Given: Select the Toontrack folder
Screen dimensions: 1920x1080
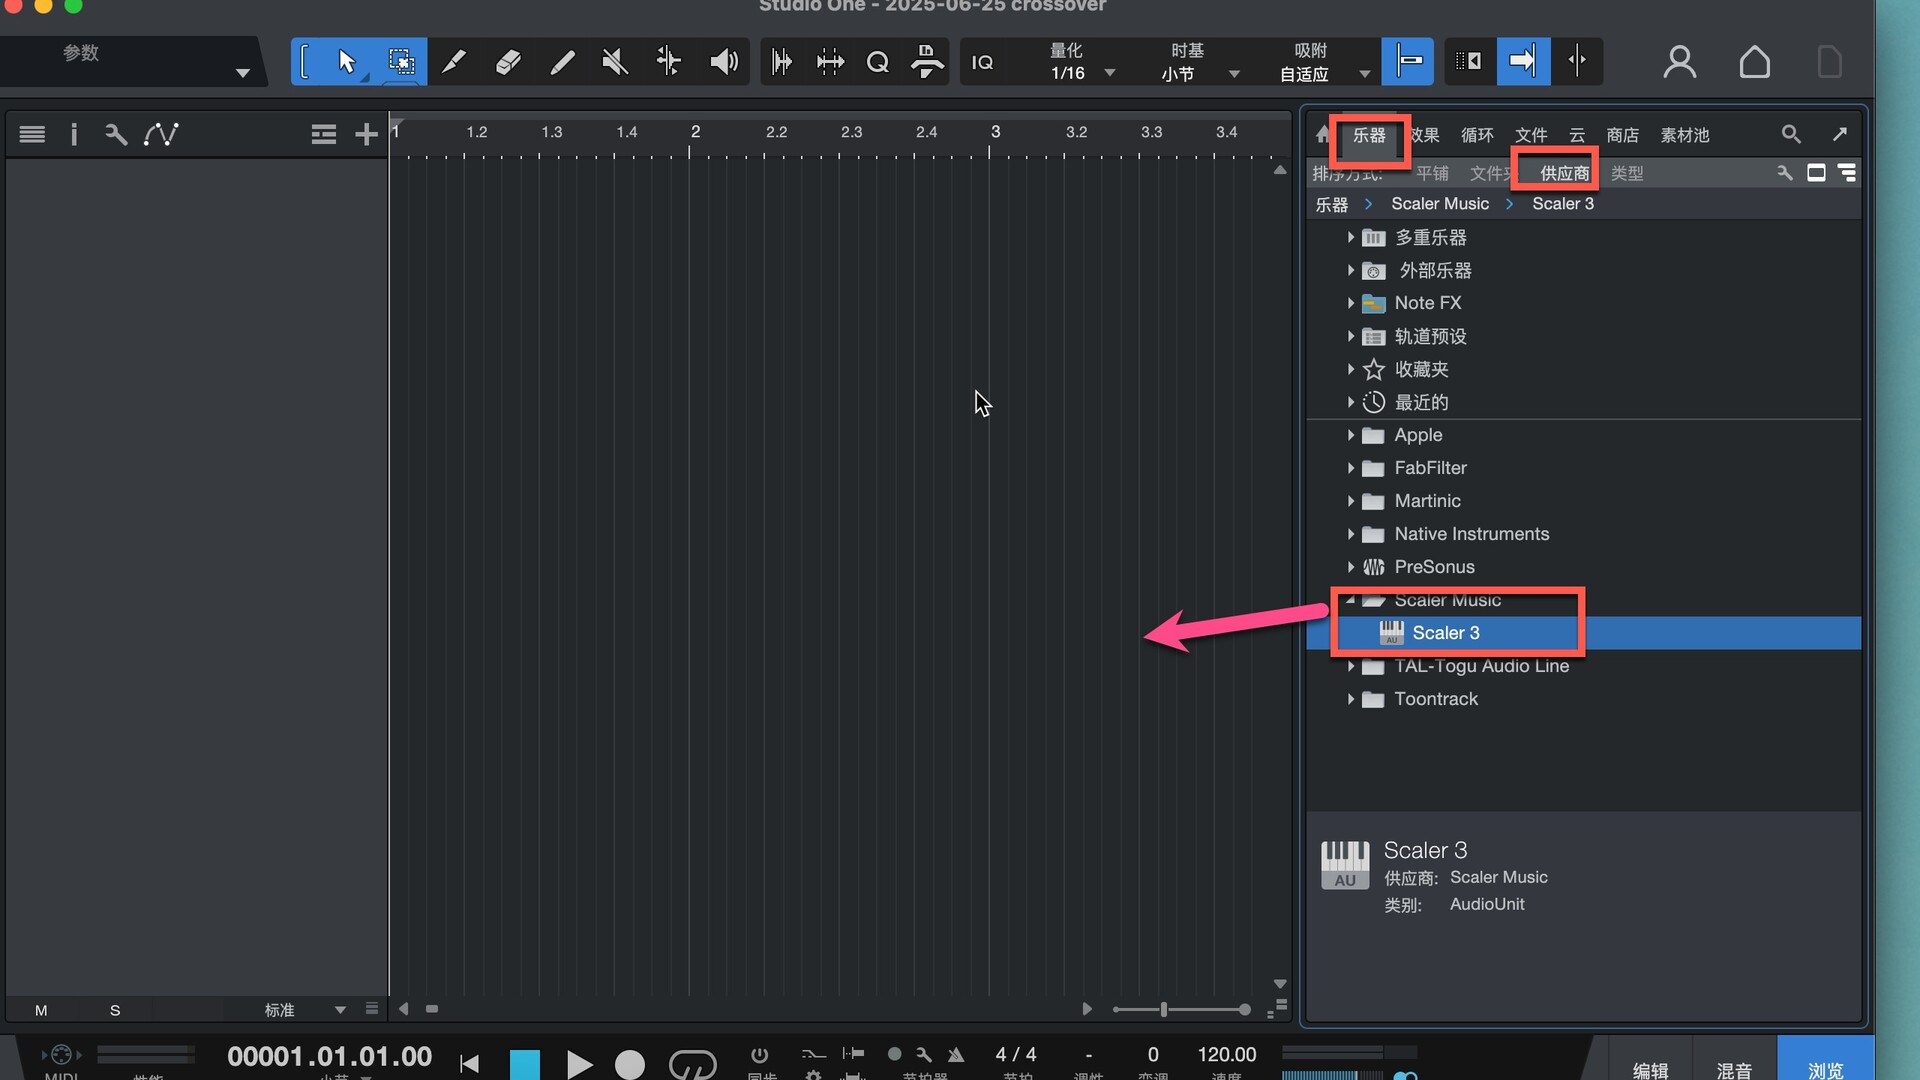Looking at the screenshot, I should pos(1436,700).
